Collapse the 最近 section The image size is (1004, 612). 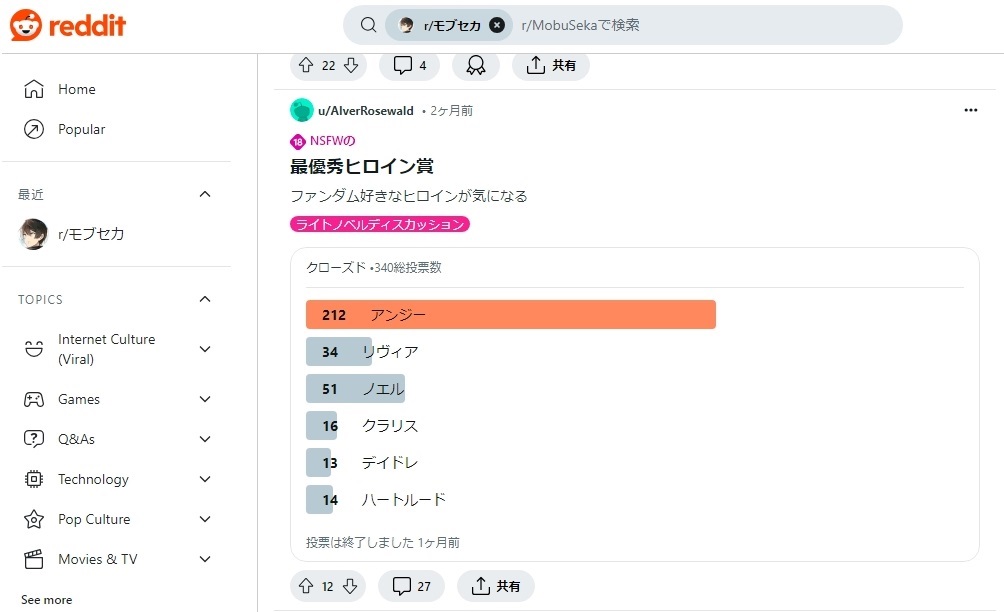[x=205, y=194]
